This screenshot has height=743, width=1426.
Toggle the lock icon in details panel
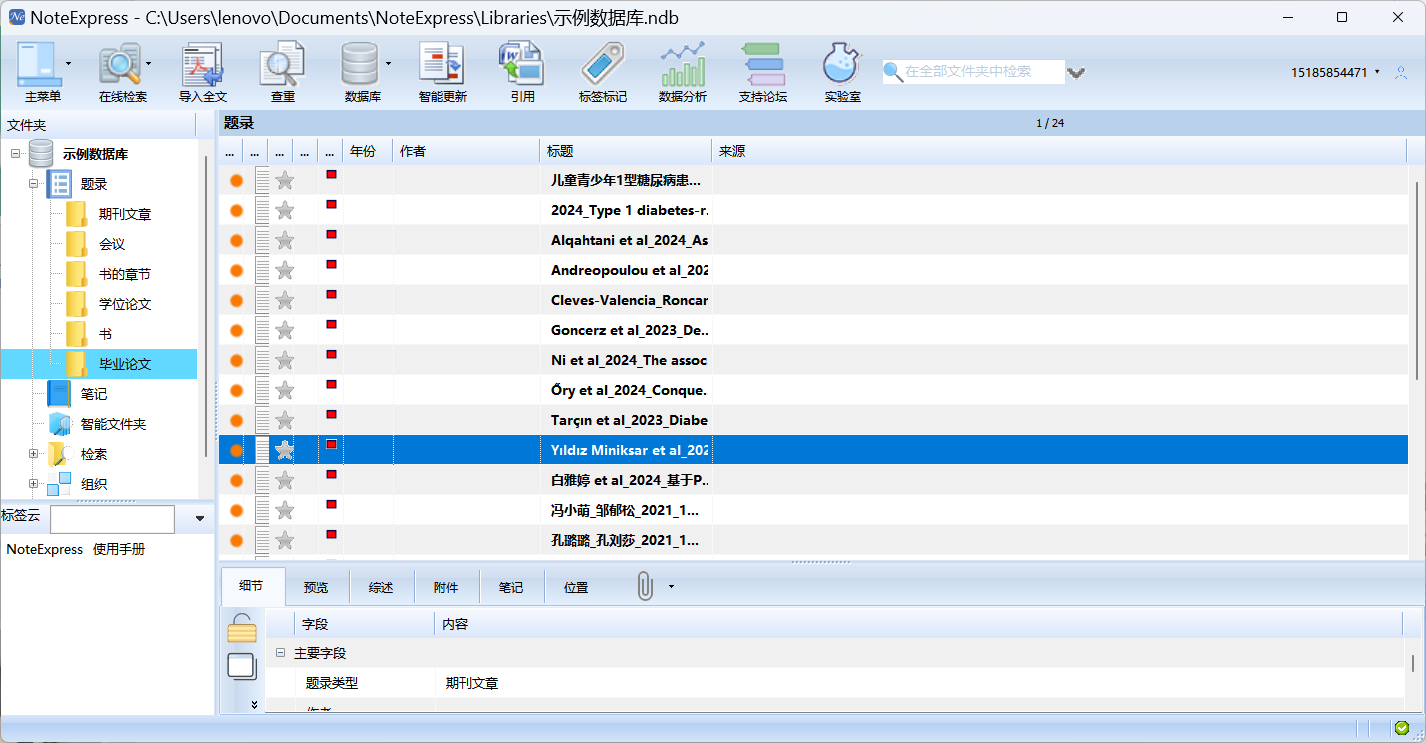pos(242,630)
